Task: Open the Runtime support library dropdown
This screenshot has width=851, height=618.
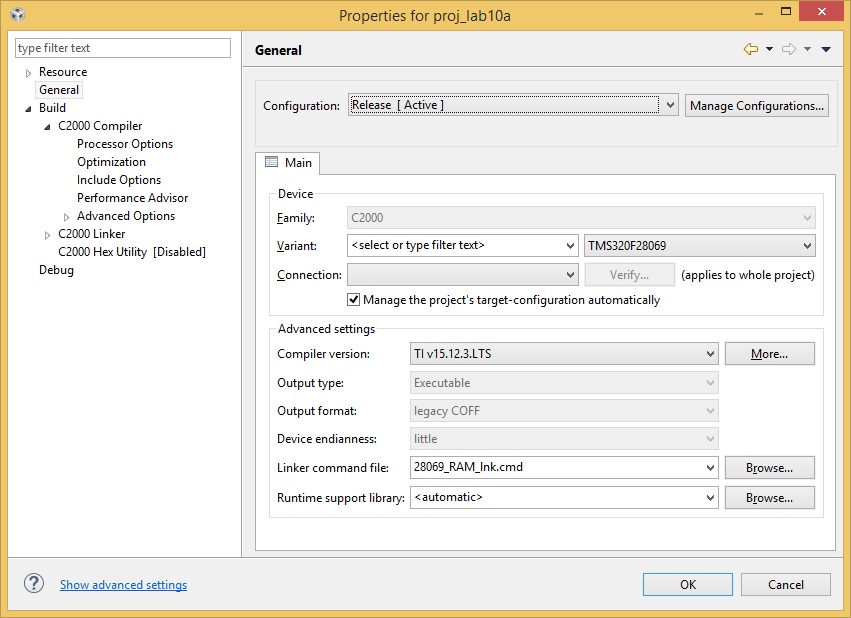Action: point(711,497)
